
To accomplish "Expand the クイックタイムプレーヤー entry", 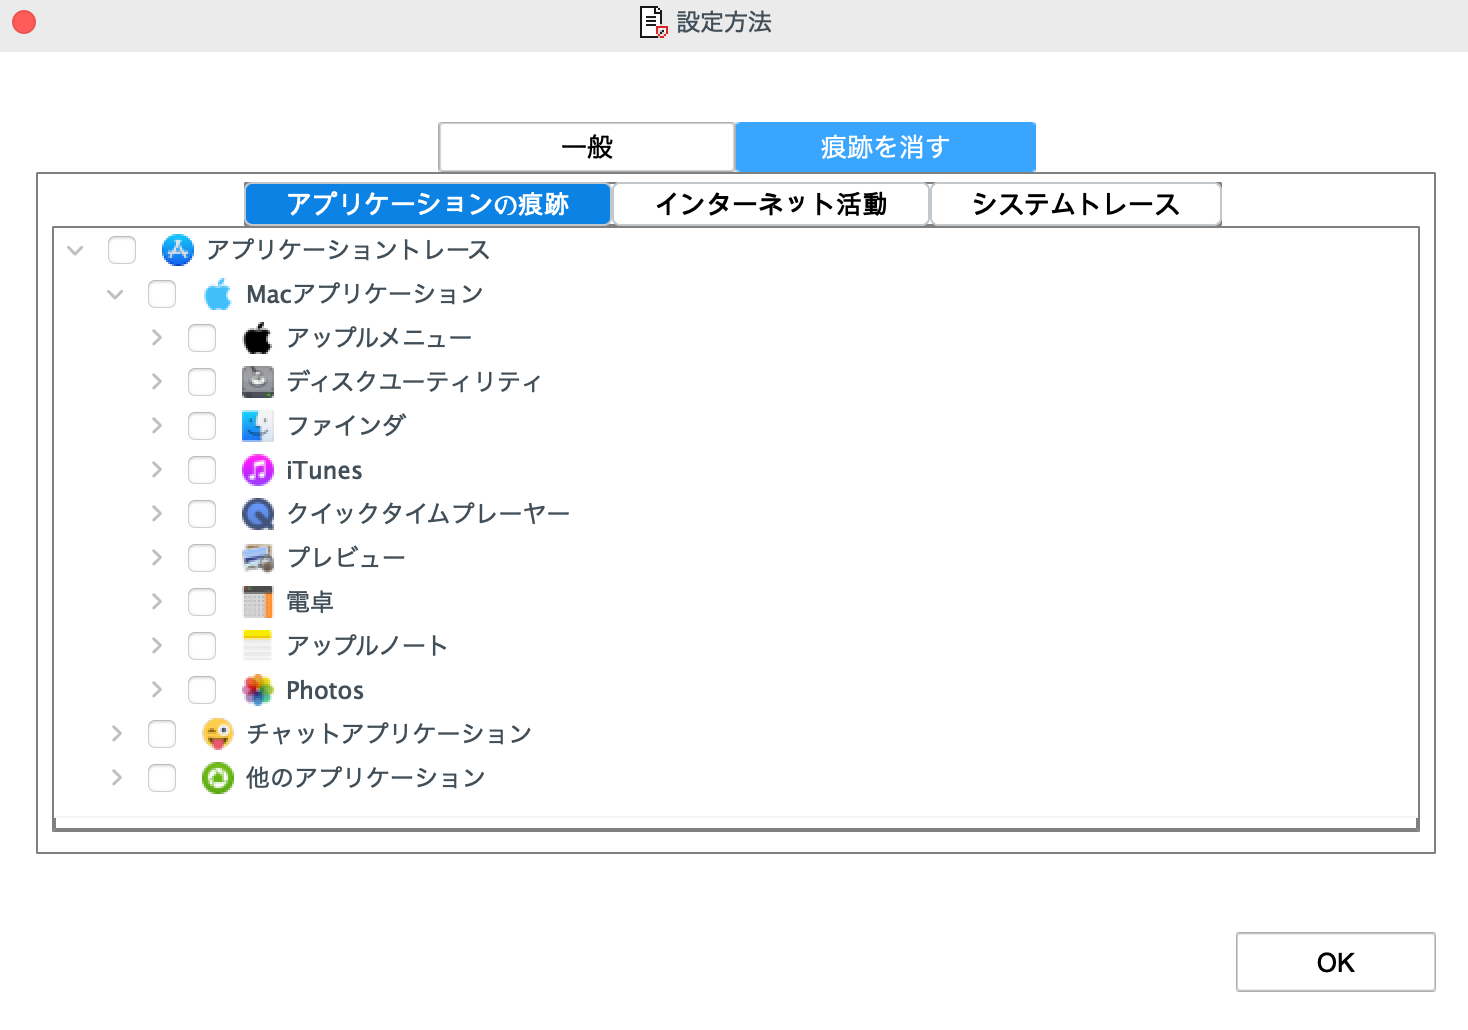I will 157,514.
